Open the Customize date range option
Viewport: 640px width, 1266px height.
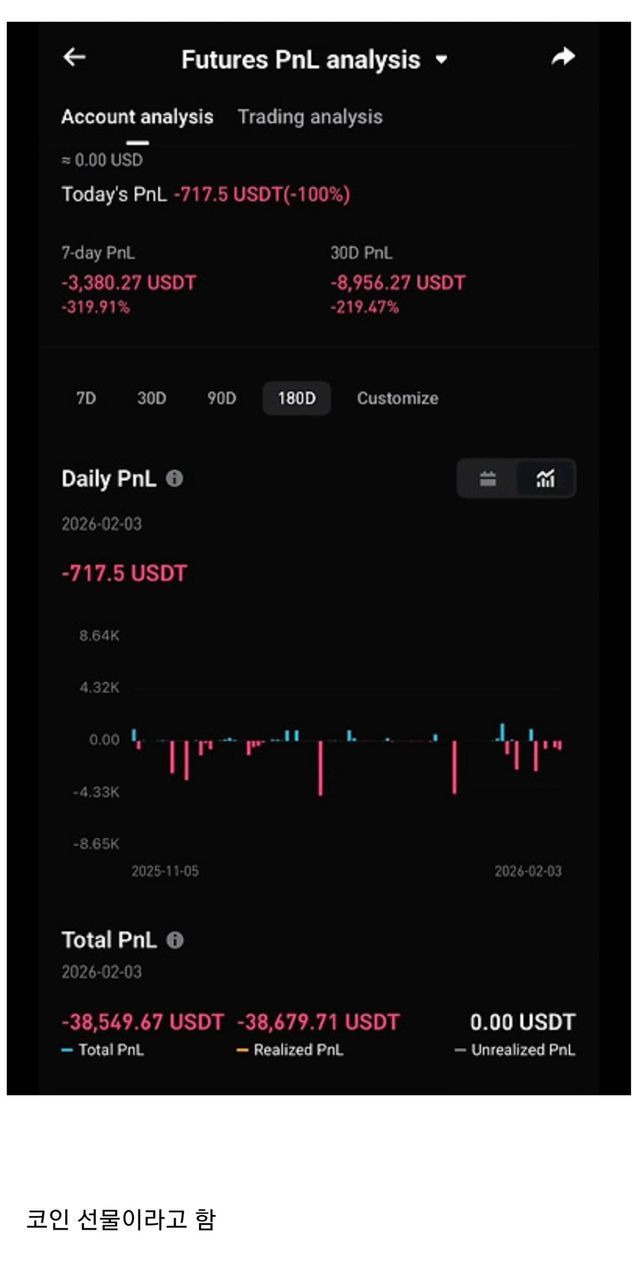[x=397, y=398]
